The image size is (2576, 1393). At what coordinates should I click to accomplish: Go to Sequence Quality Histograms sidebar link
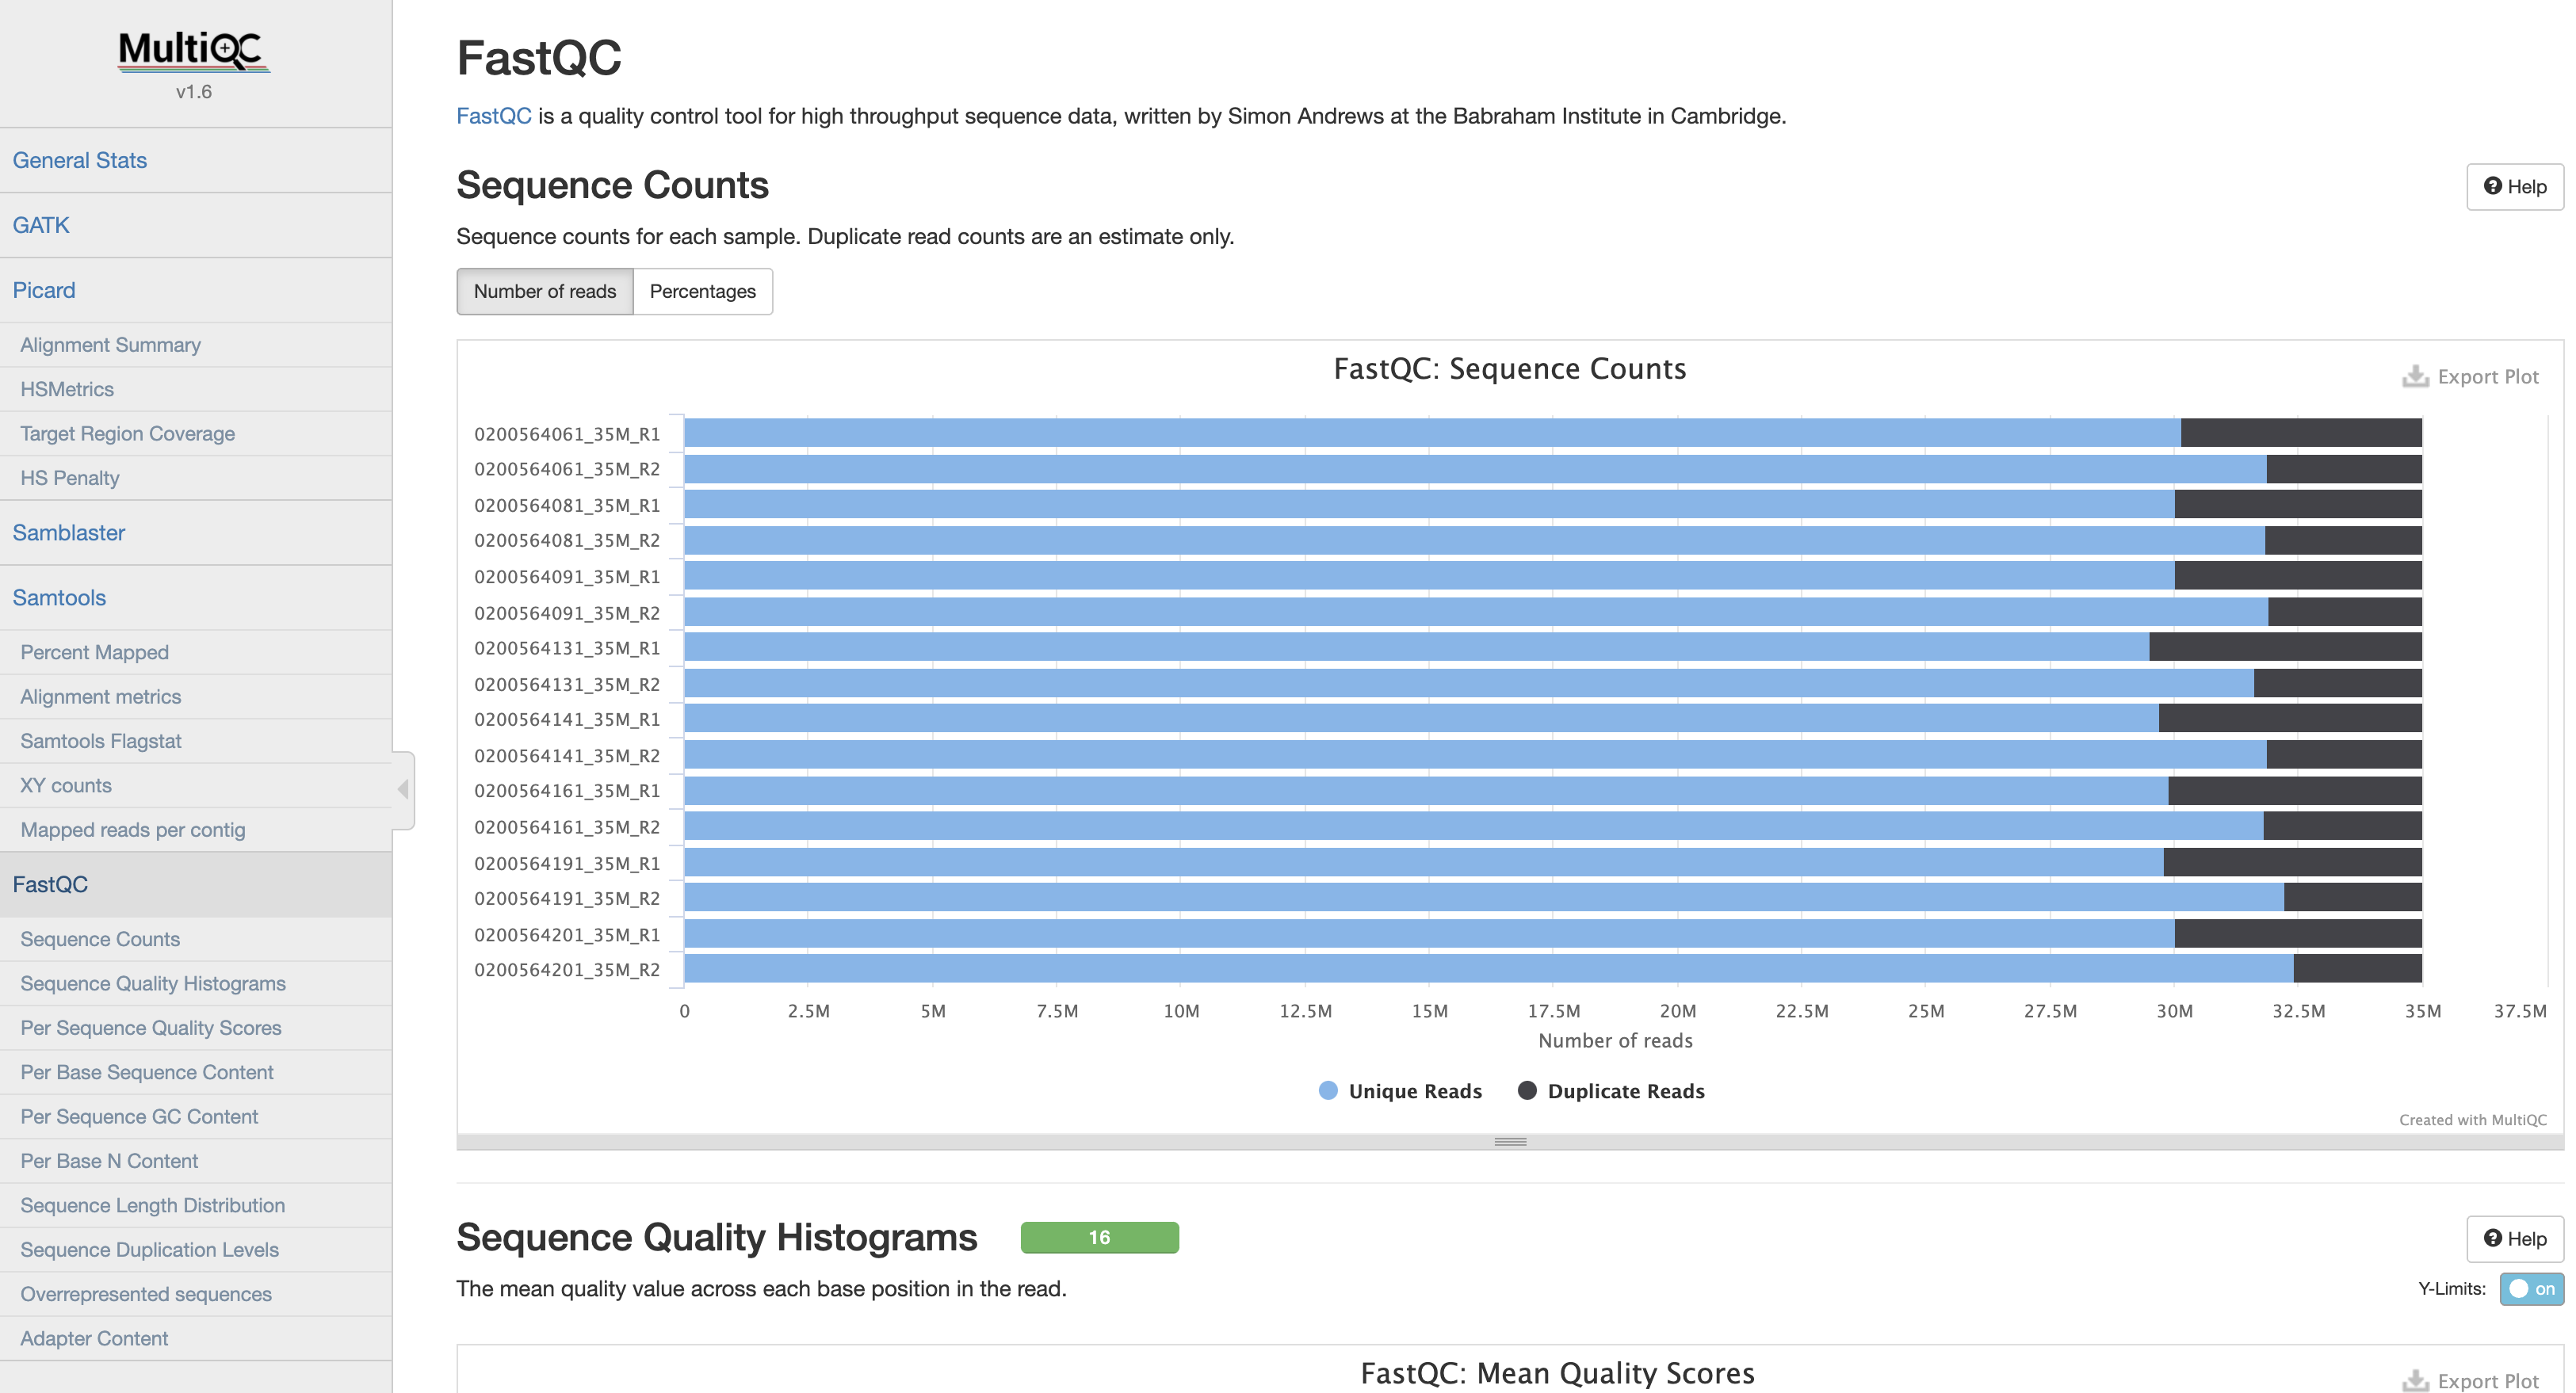(196, 984)
